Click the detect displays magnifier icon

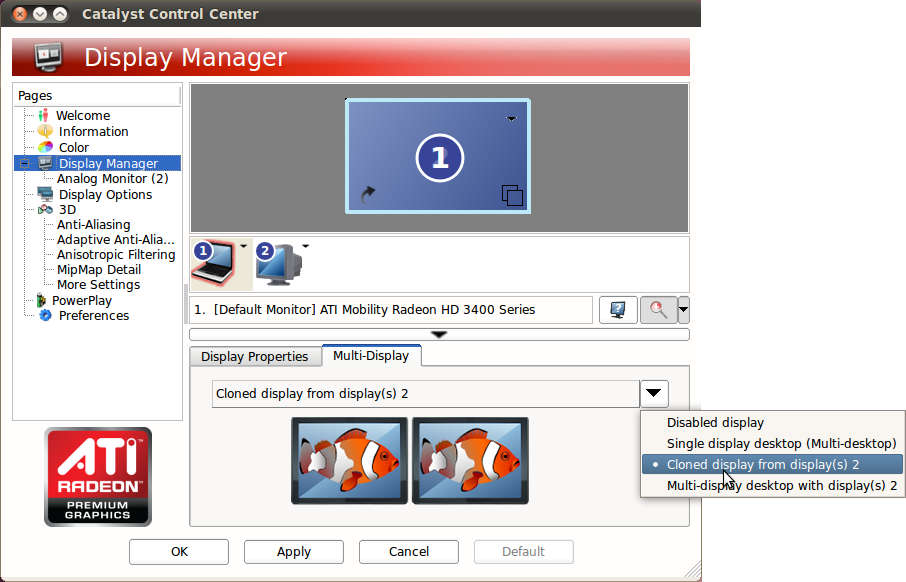(x=658, y=310)
